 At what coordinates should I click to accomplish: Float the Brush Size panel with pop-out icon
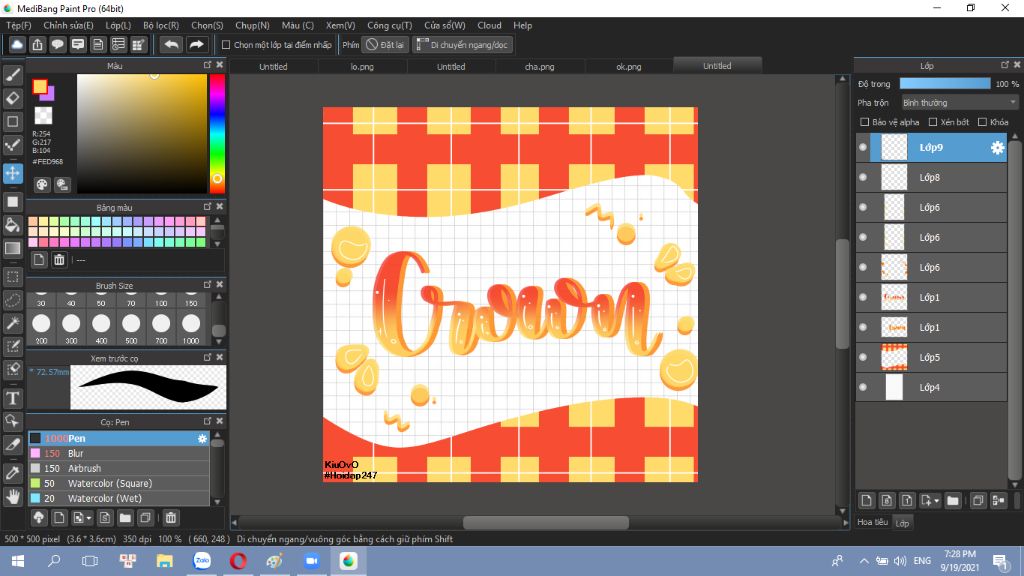(208, 285)
